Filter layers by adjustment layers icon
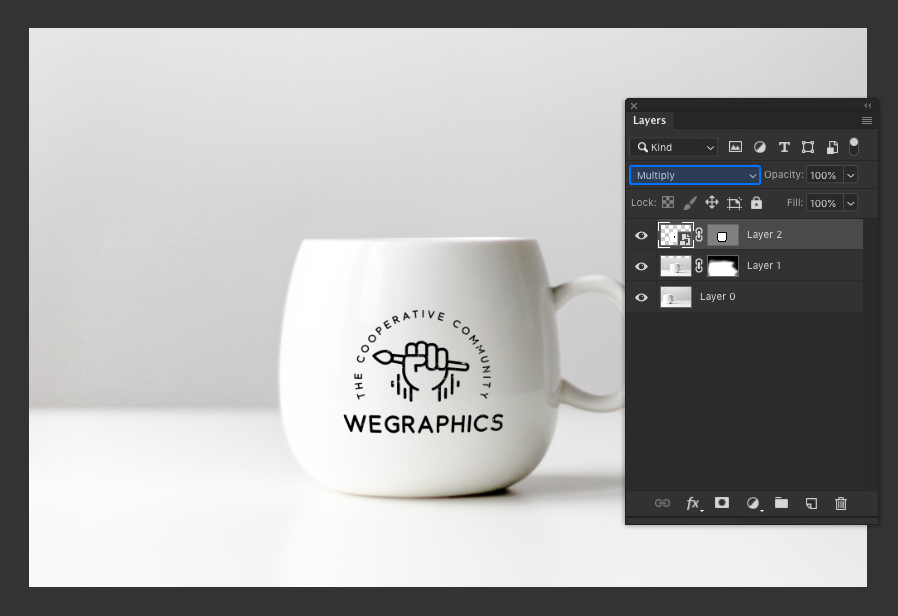The image size is (898, 616). tap(759, 147)
